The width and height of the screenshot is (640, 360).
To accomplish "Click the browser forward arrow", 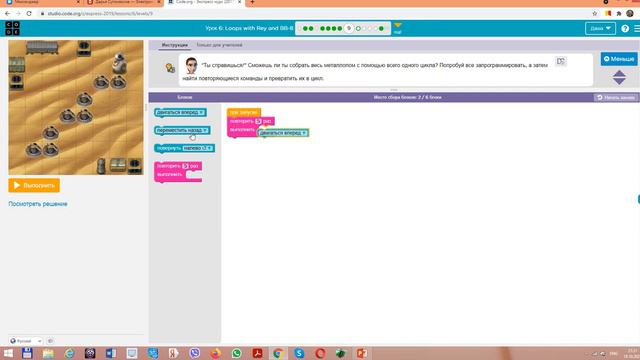I will point(18,13).
